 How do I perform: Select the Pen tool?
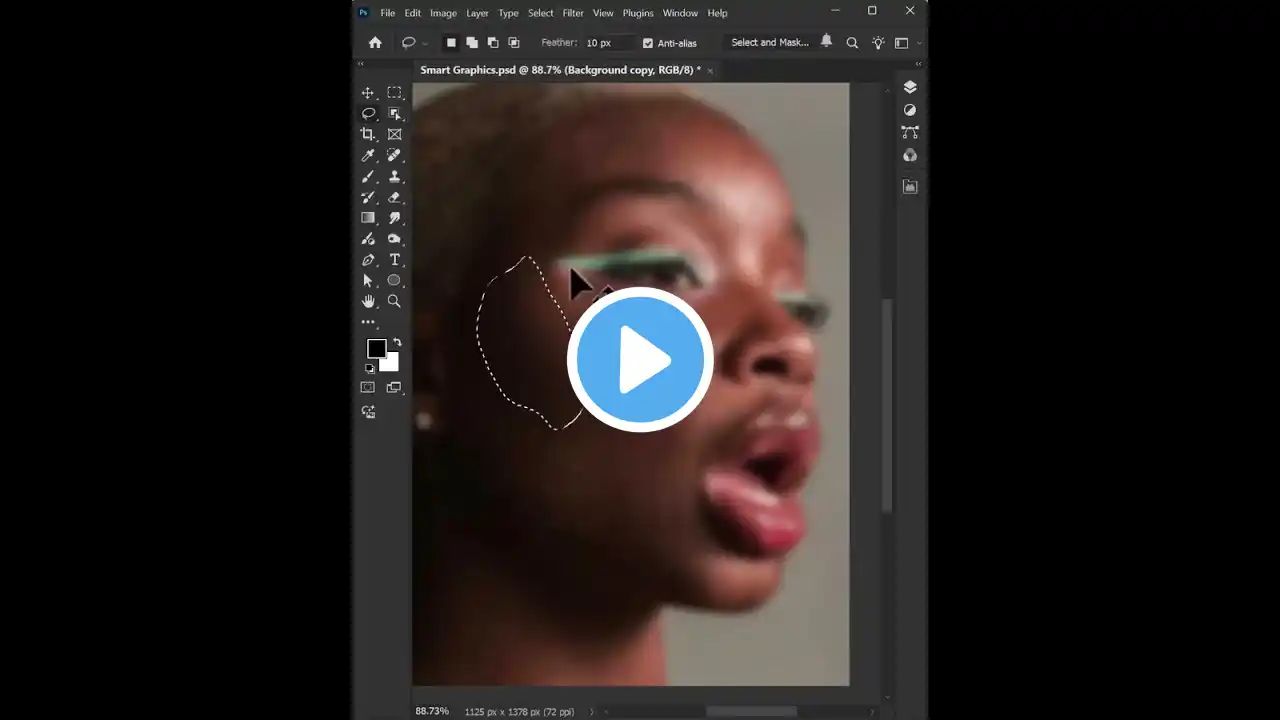click(368, 260)
